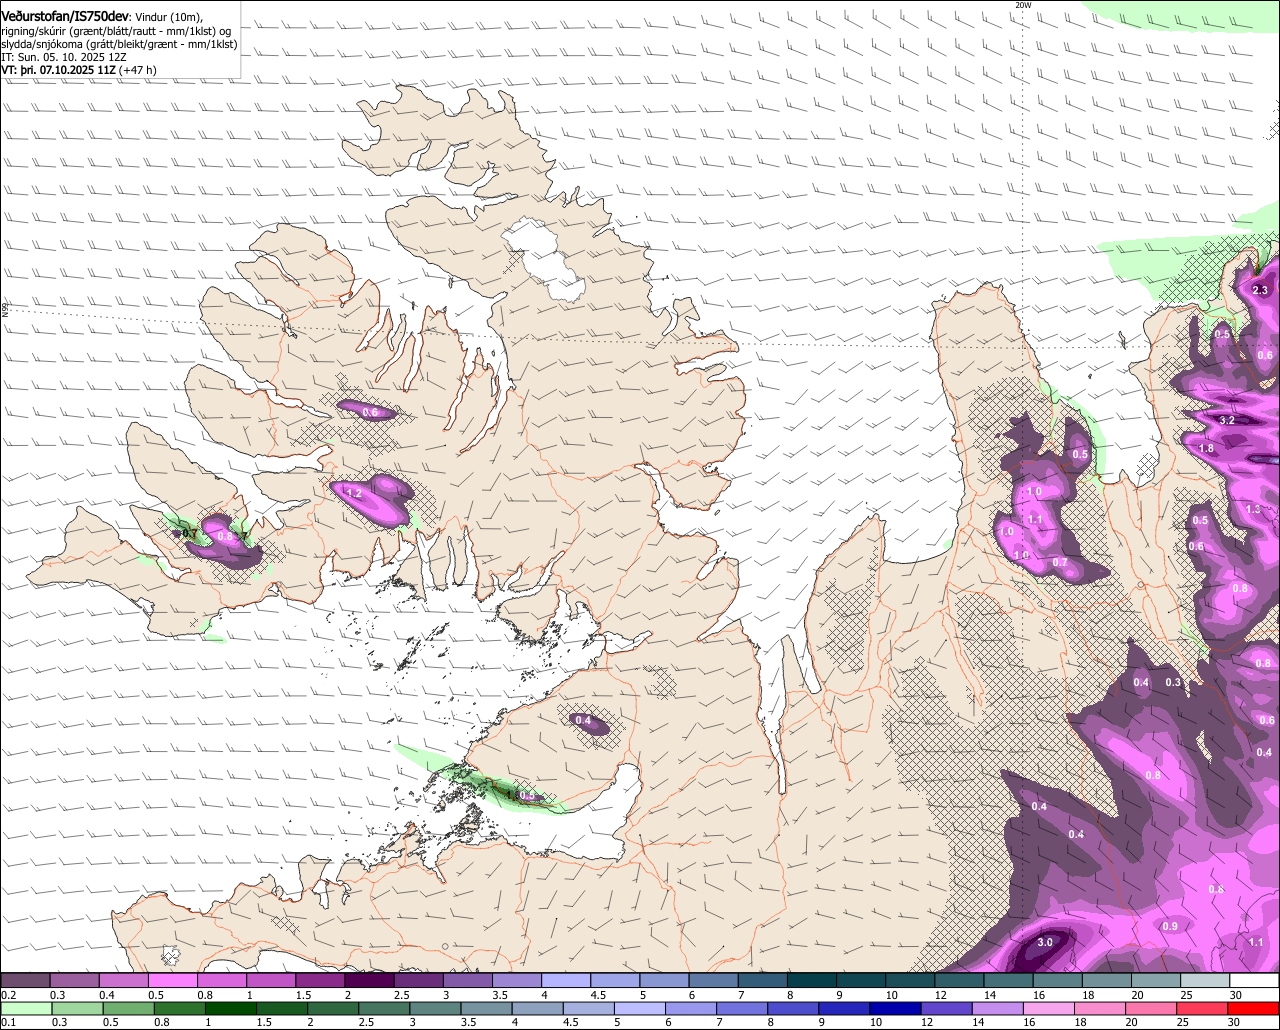Click the 1.3 snowfall value on the map
This screenshot has width=1280, height=1030.
pyautogui.click(x=1254, y=509)
